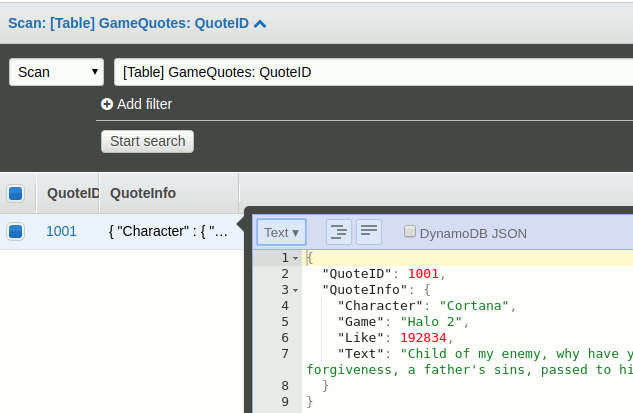Open the Text view mode dropdown

click(282, 232)
